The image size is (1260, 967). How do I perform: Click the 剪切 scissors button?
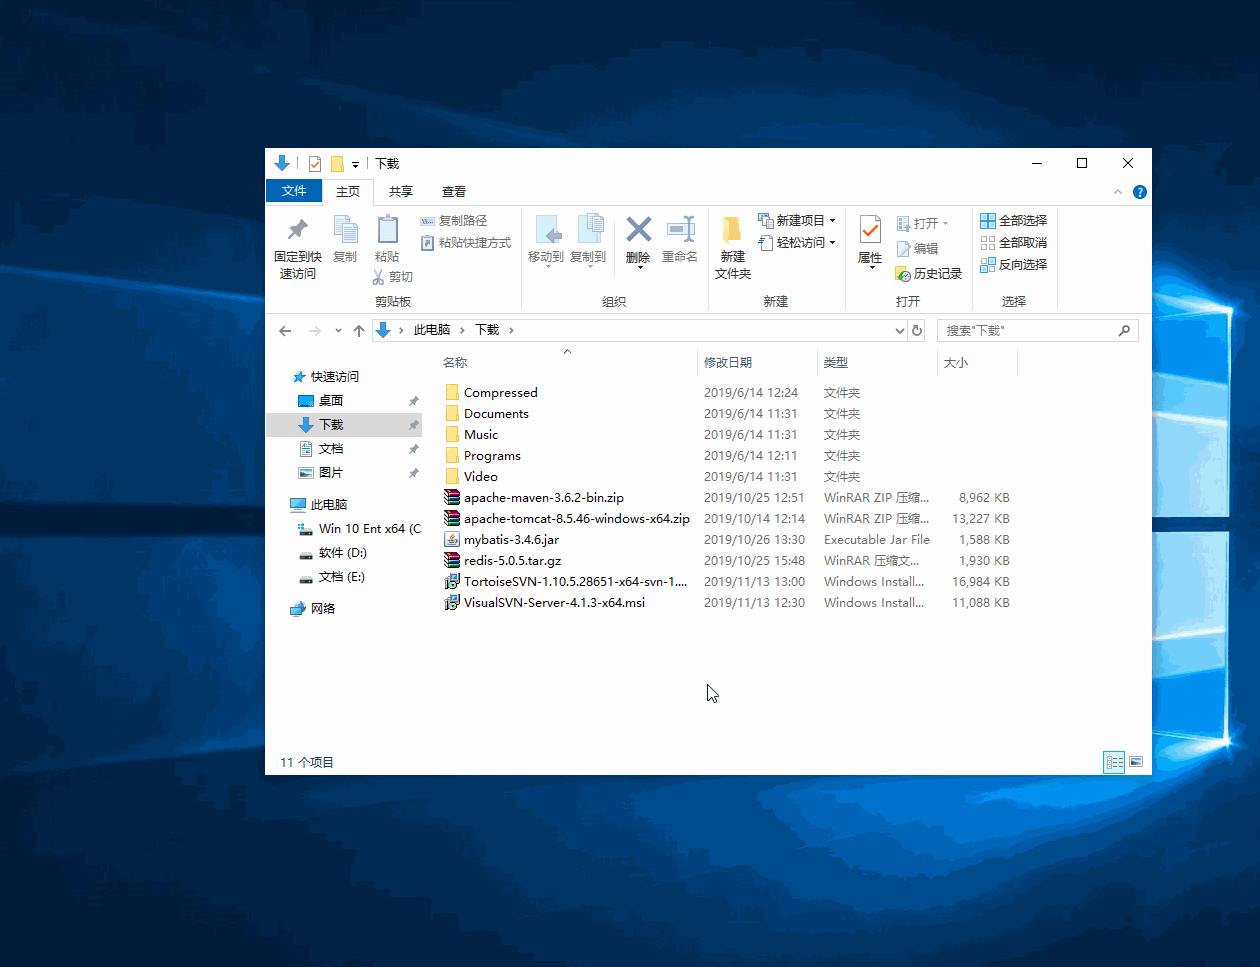(393, 277)
